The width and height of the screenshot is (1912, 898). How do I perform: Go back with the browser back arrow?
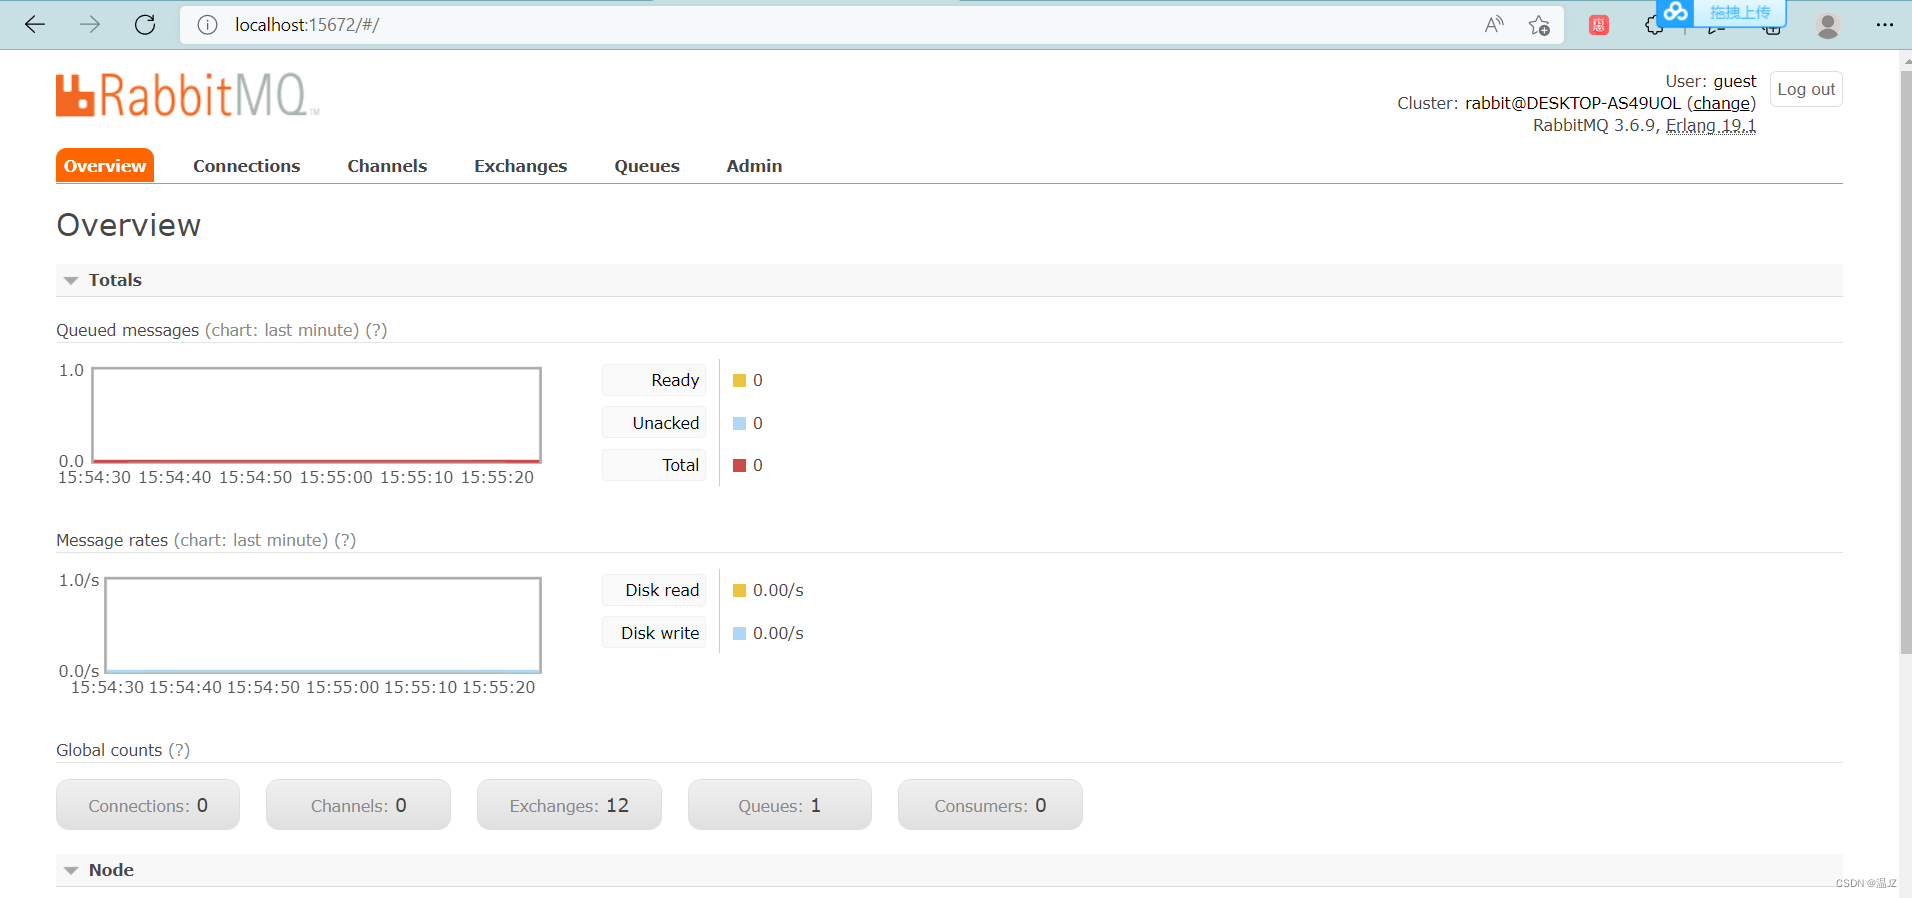[35, 25]
